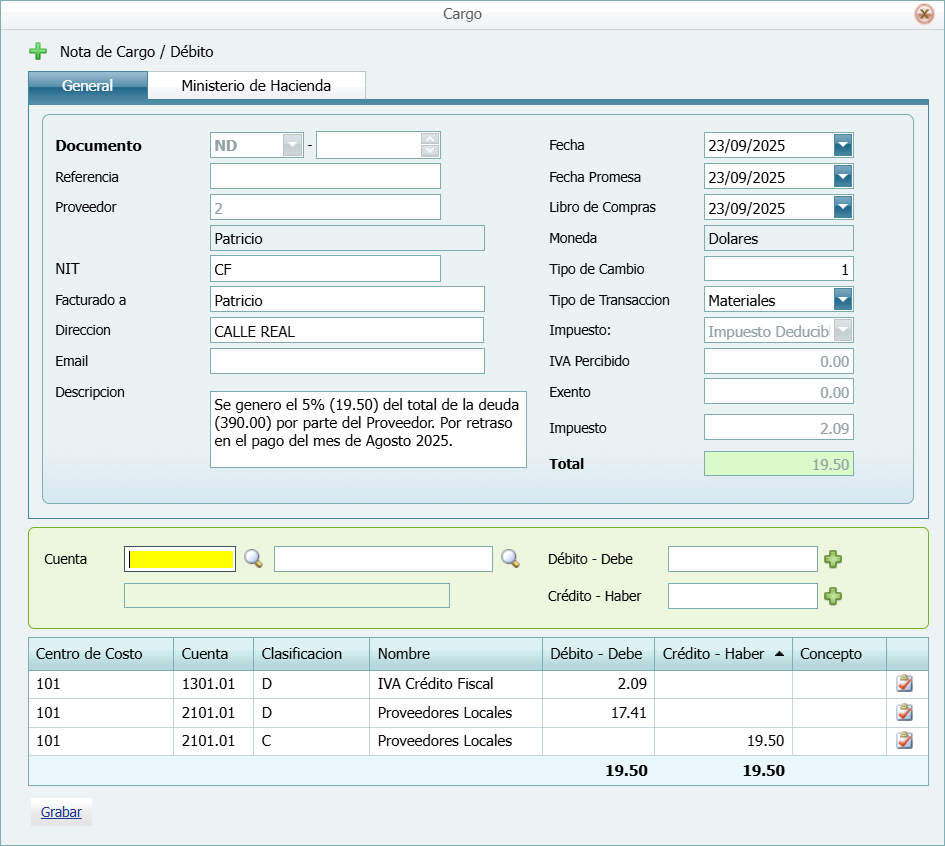The image size is (945, 846).
Task: Close the Cargo dialog window
Action: 923,14
